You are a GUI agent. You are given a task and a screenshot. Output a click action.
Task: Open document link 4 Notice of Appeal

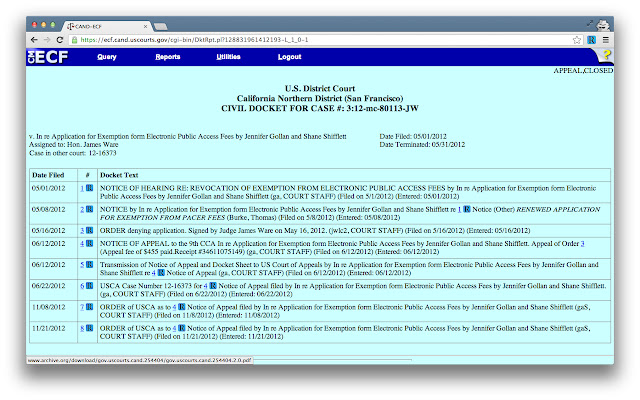82,244
